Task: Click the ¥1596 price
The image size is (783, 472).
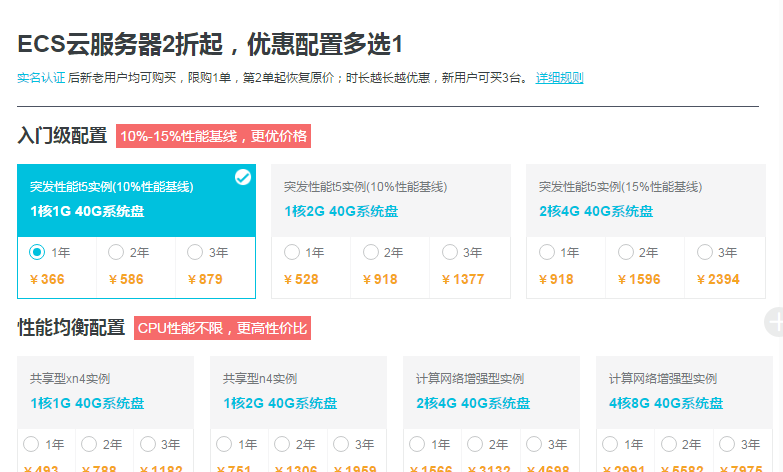Action: tap(639, 279)
